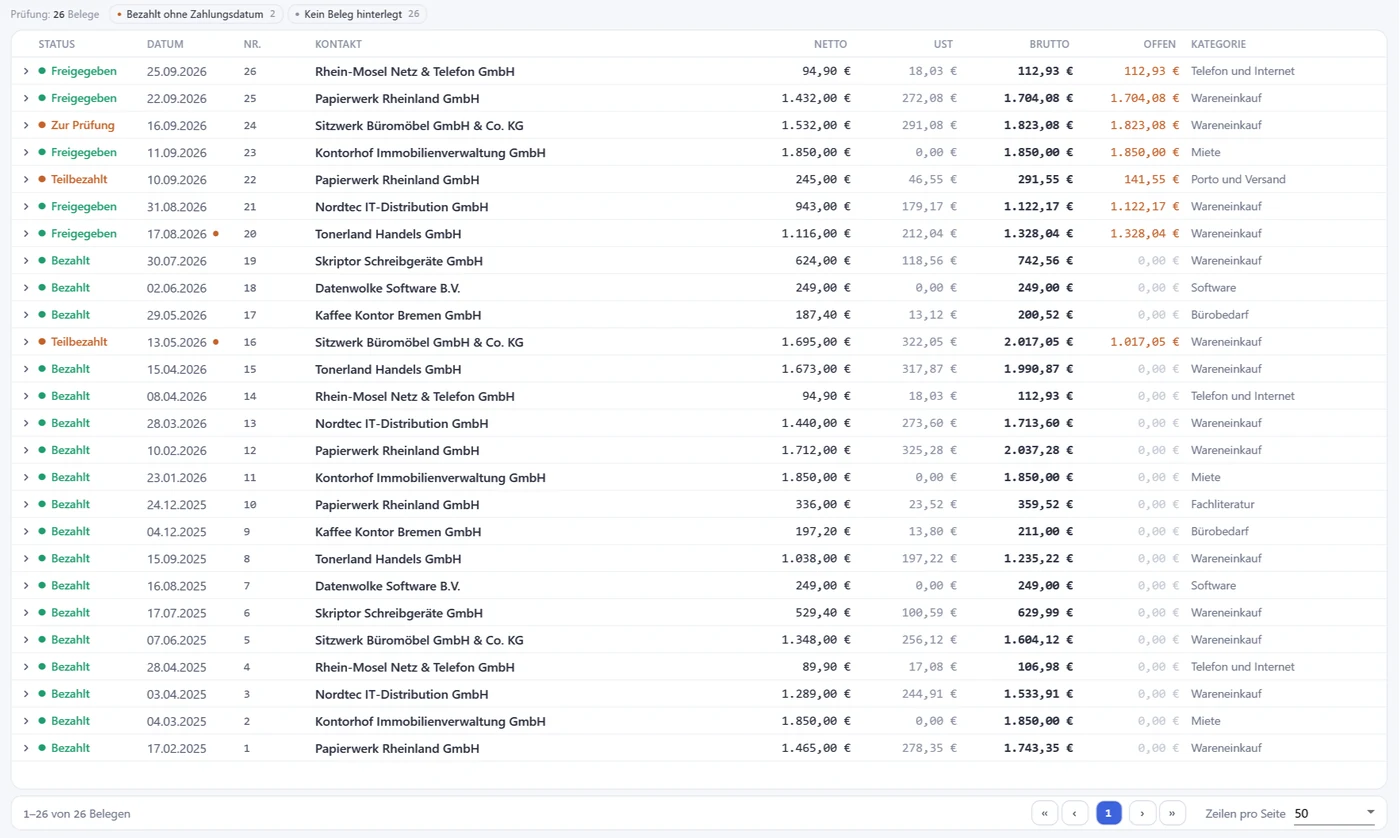This screenshot has height=838, width=1400.
Task: Select Nordtec IT-Distribution GmbH in row 21
Action: click(x=401, y=207)
